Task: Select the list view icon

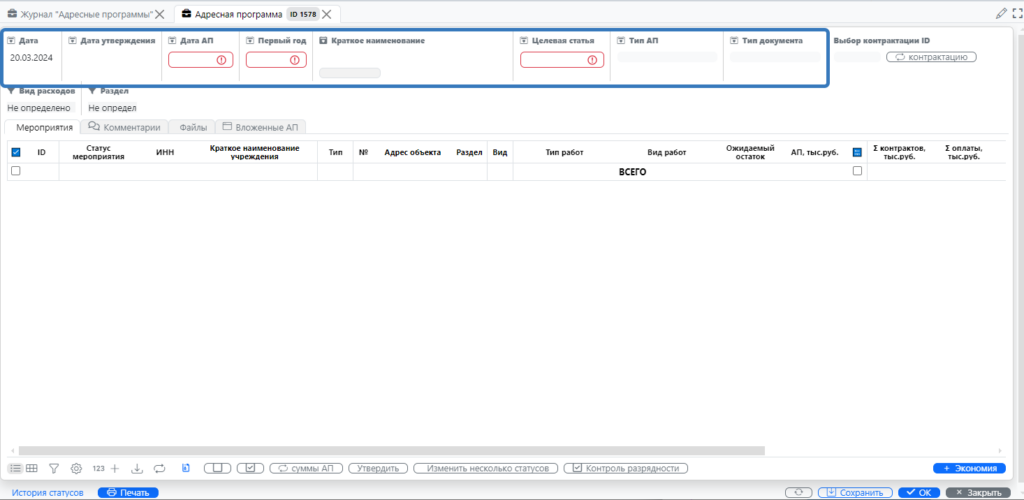Action: pos(15,468)
